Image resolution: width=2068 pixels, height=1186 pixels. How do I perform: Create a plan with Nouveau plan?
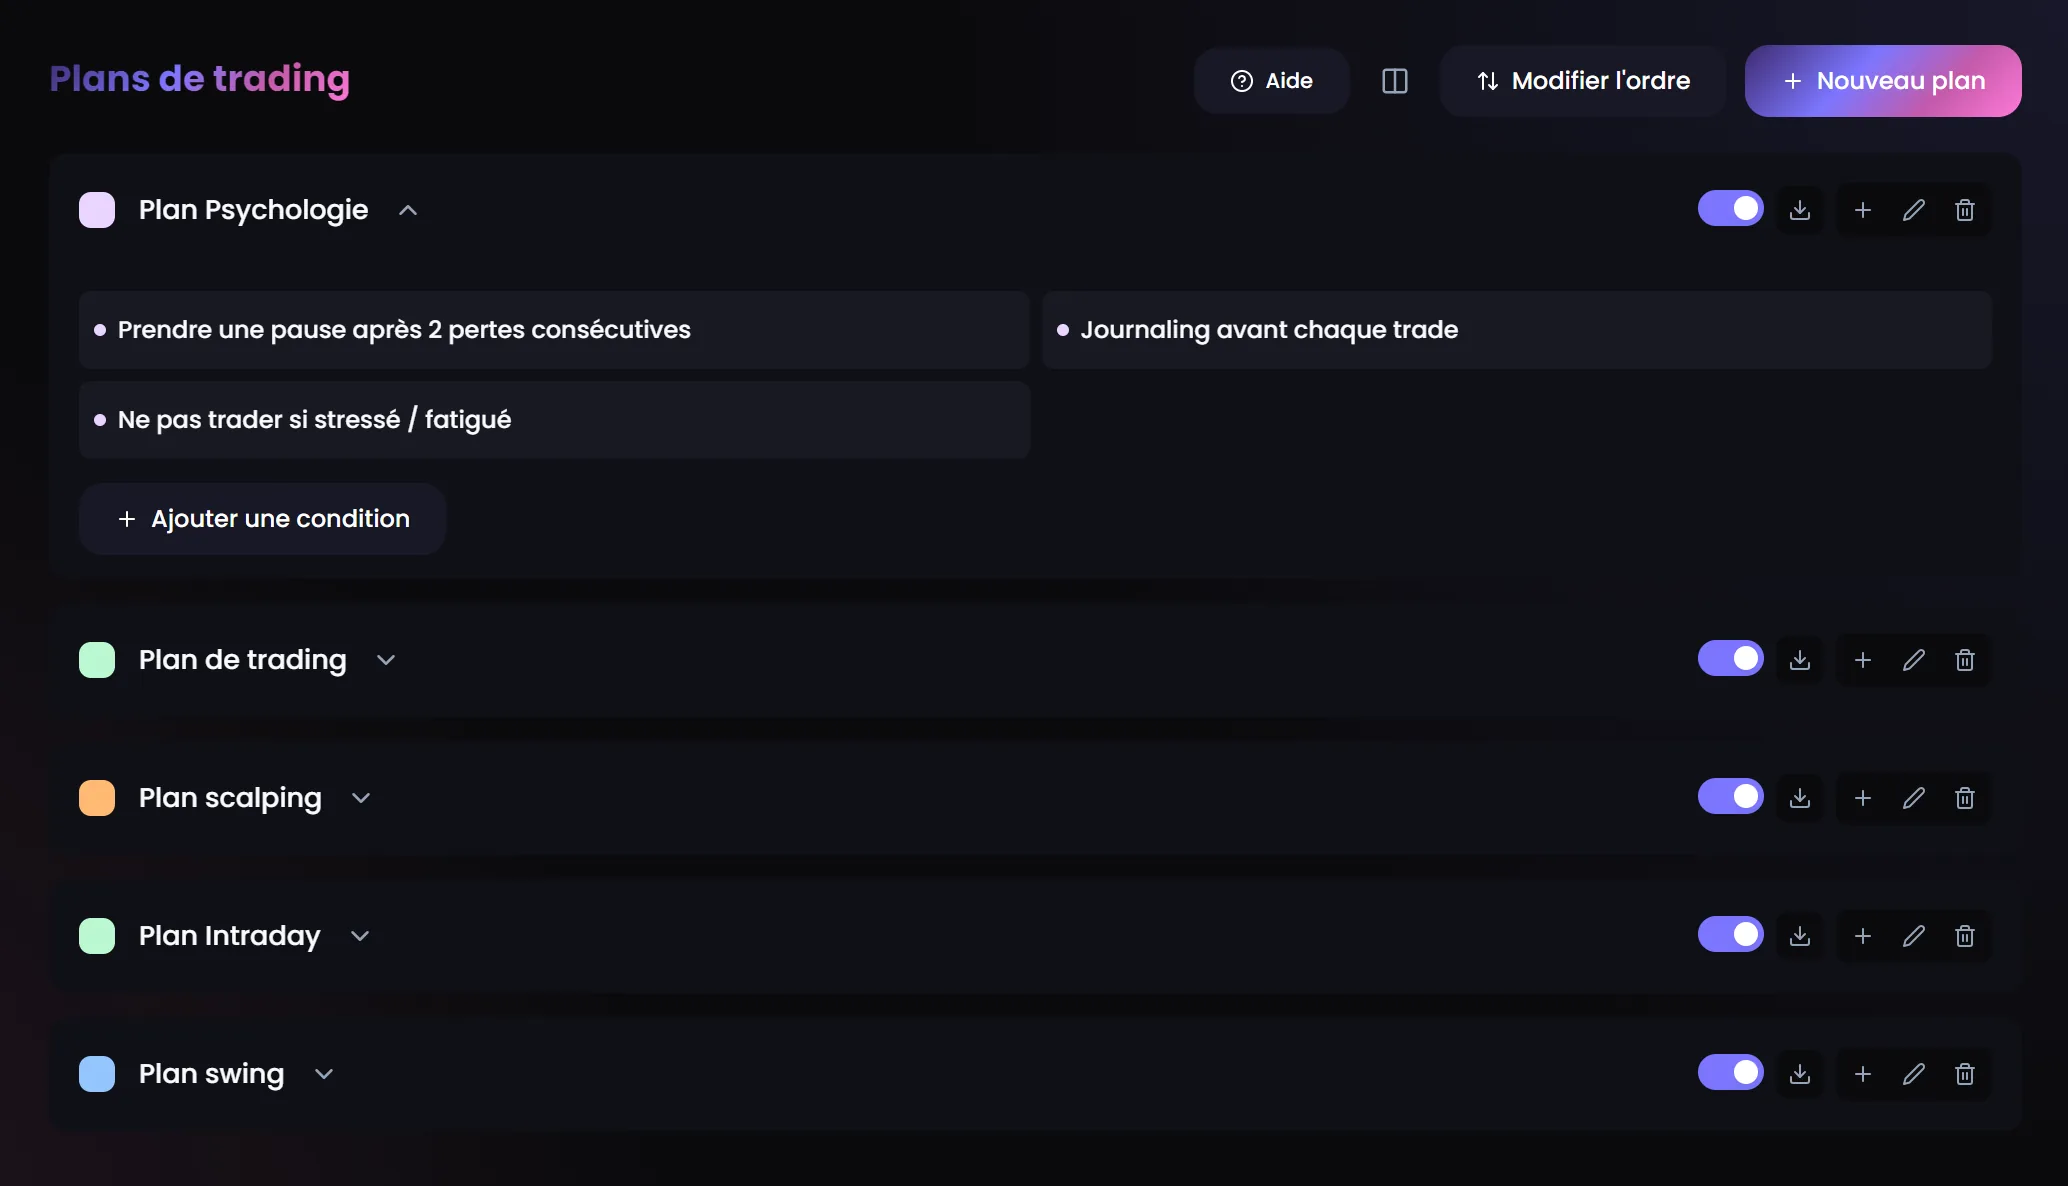click(x=1883, y=81)
